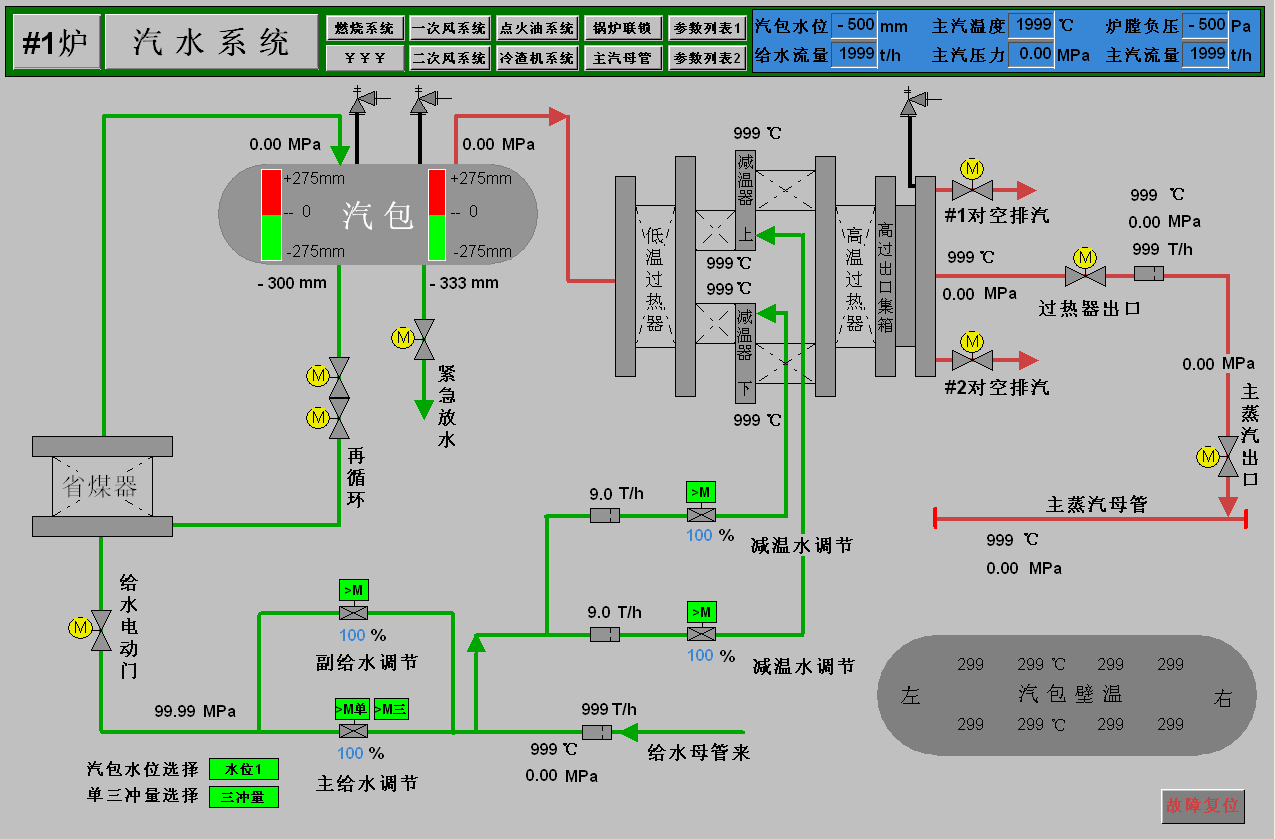Click the 主给水调节 control valve symbol
Image resolution: width=1275 pixels, height=839 pixels.
click(x=351, y=731)
